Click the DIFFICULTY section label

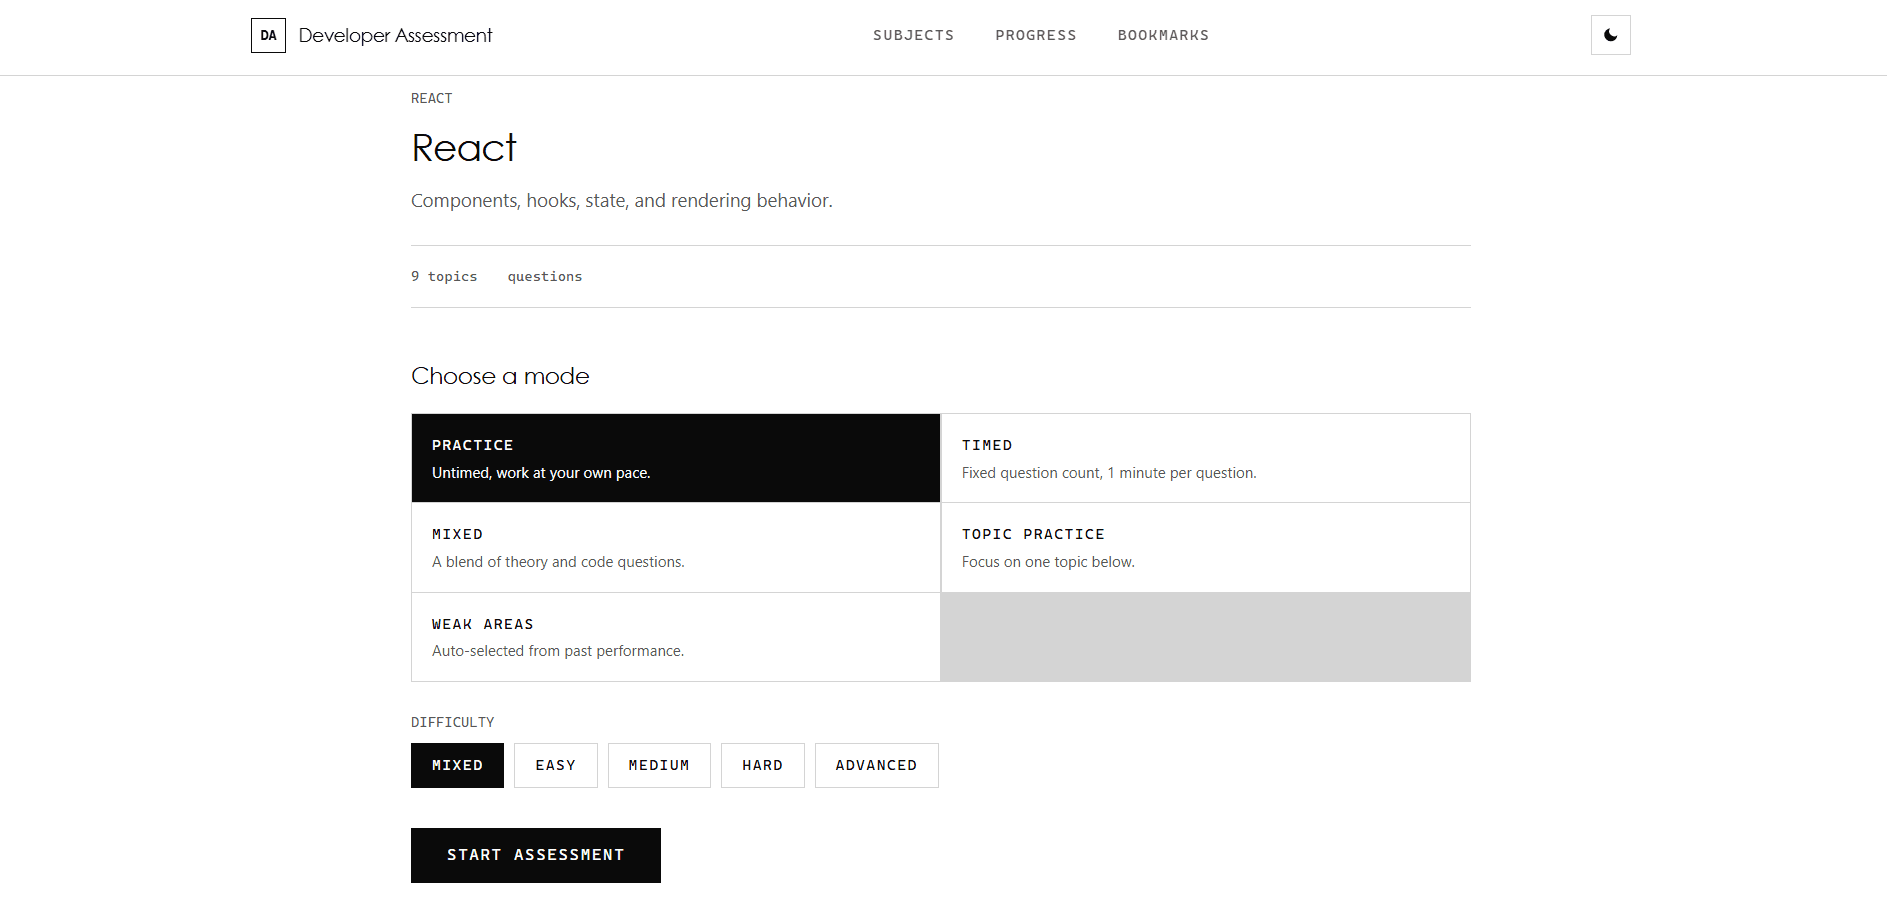pos(452,722)
